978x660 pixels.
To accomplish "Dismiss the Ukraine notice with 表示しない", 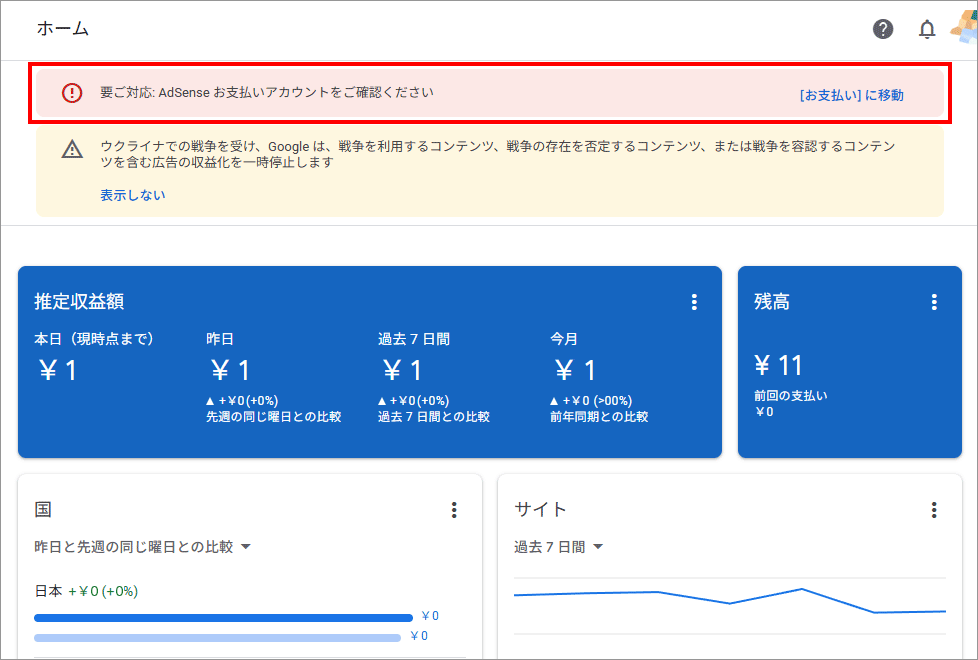I will [x=133, y=195].
